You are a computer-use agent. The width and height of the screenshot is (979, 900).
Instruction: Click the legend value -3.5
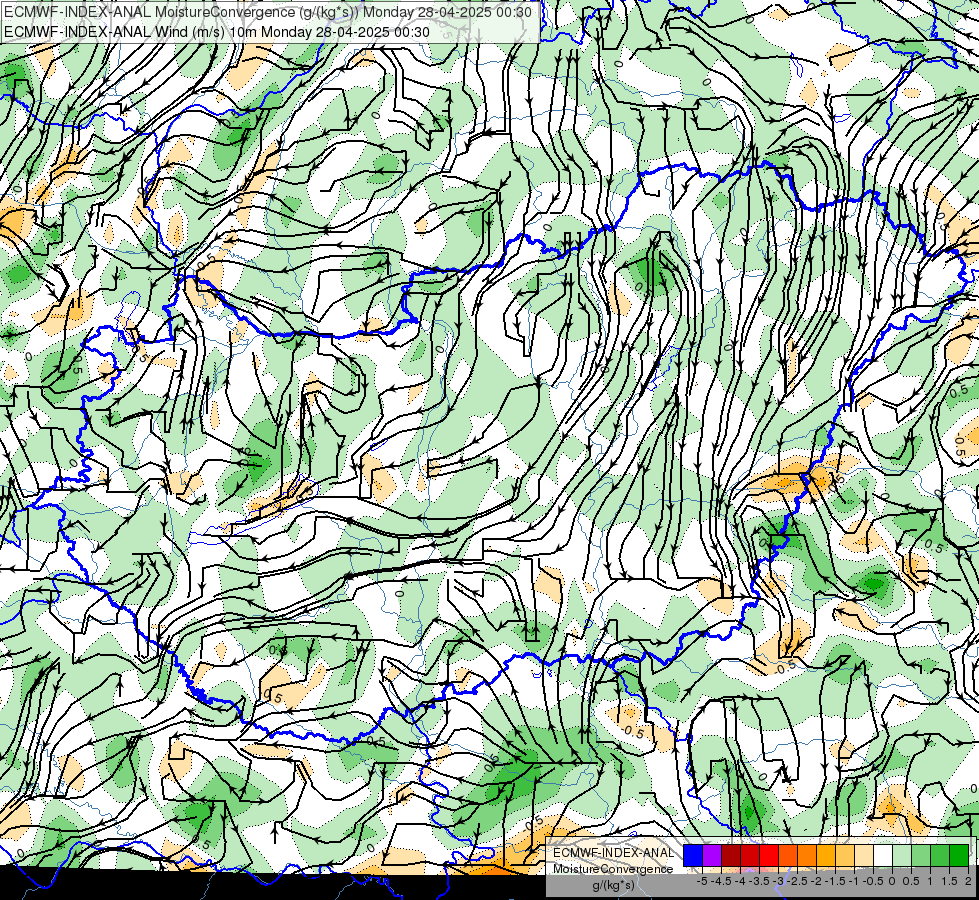759,881
